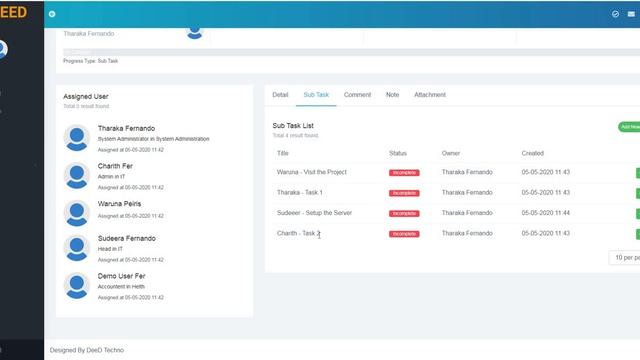640x360 pixels.
Task: Open the check-circle tasks icon in top bar
Action: click(x=615, y=14)
